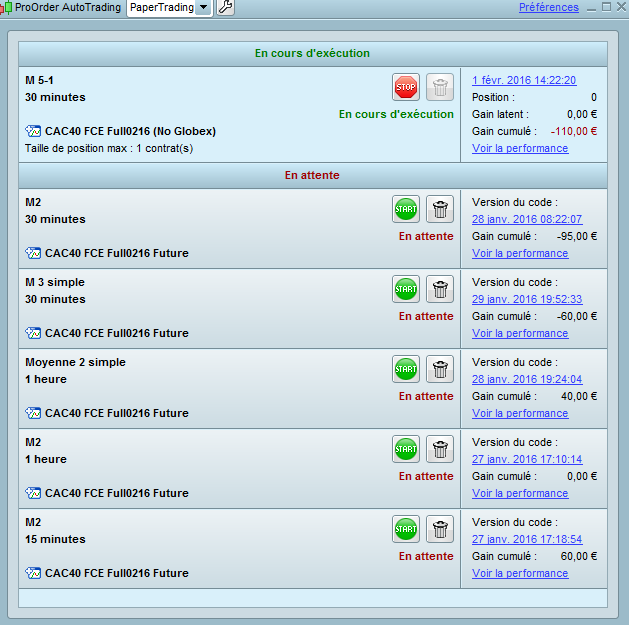The height and width of the screenshot is (625, 629).
Task: Click the '-60,00 €' cumulative gain value
Action: [x=577, y=316]
